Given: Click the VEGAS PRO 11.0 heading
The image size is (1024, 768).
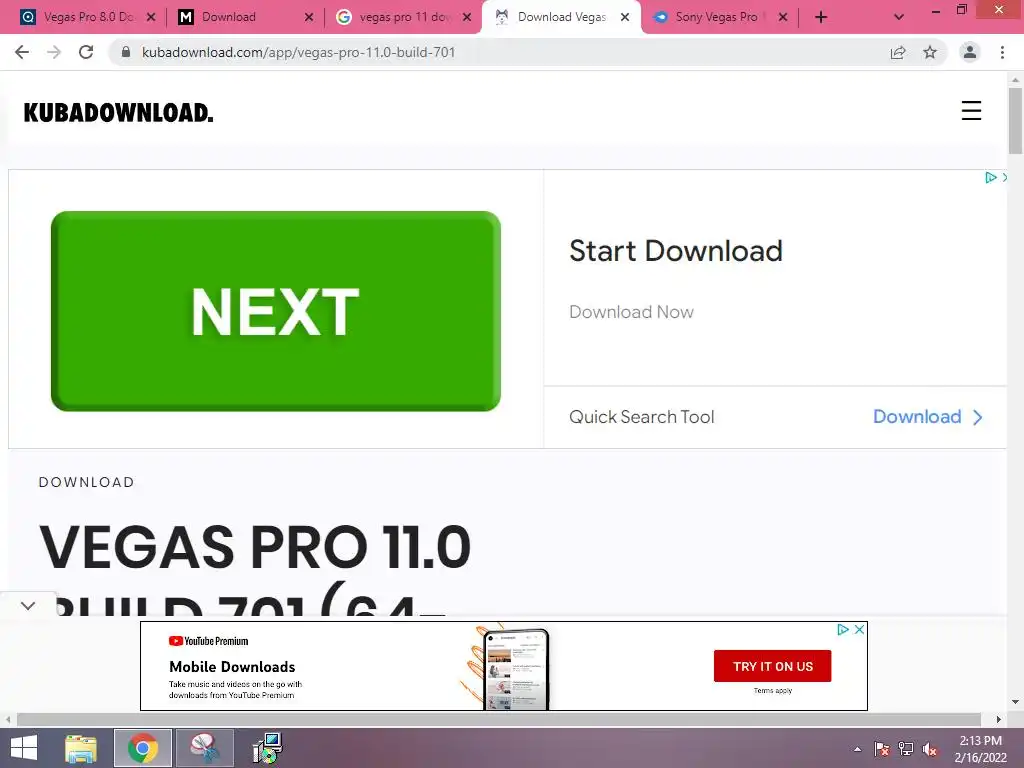Looking at the screenshot, I should tap(255, 547).
